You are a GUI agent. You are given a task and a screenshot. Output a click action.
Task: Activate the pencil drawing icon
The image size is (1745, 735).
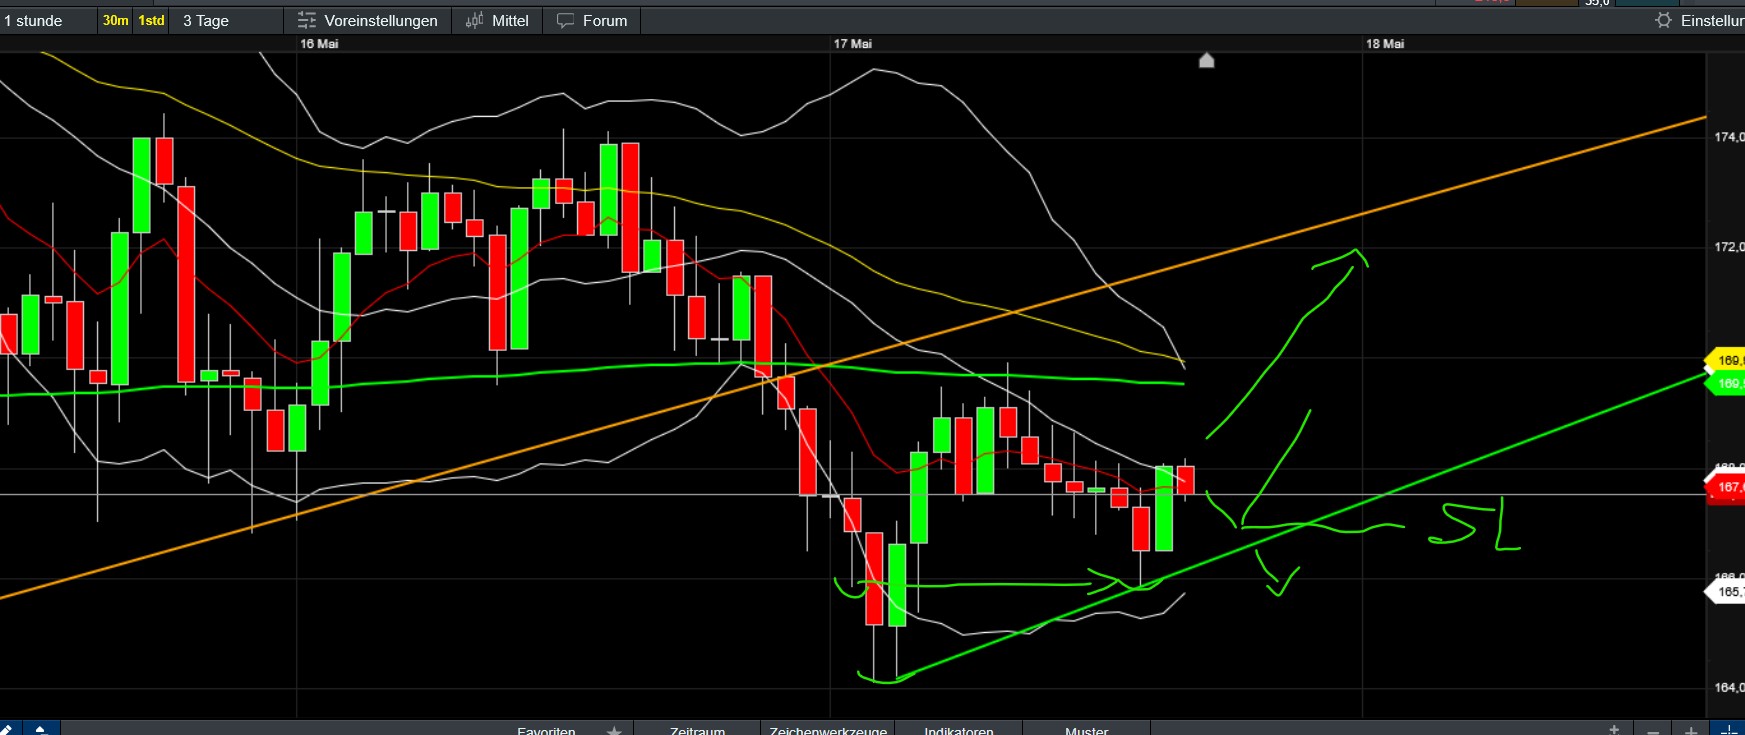8,728
